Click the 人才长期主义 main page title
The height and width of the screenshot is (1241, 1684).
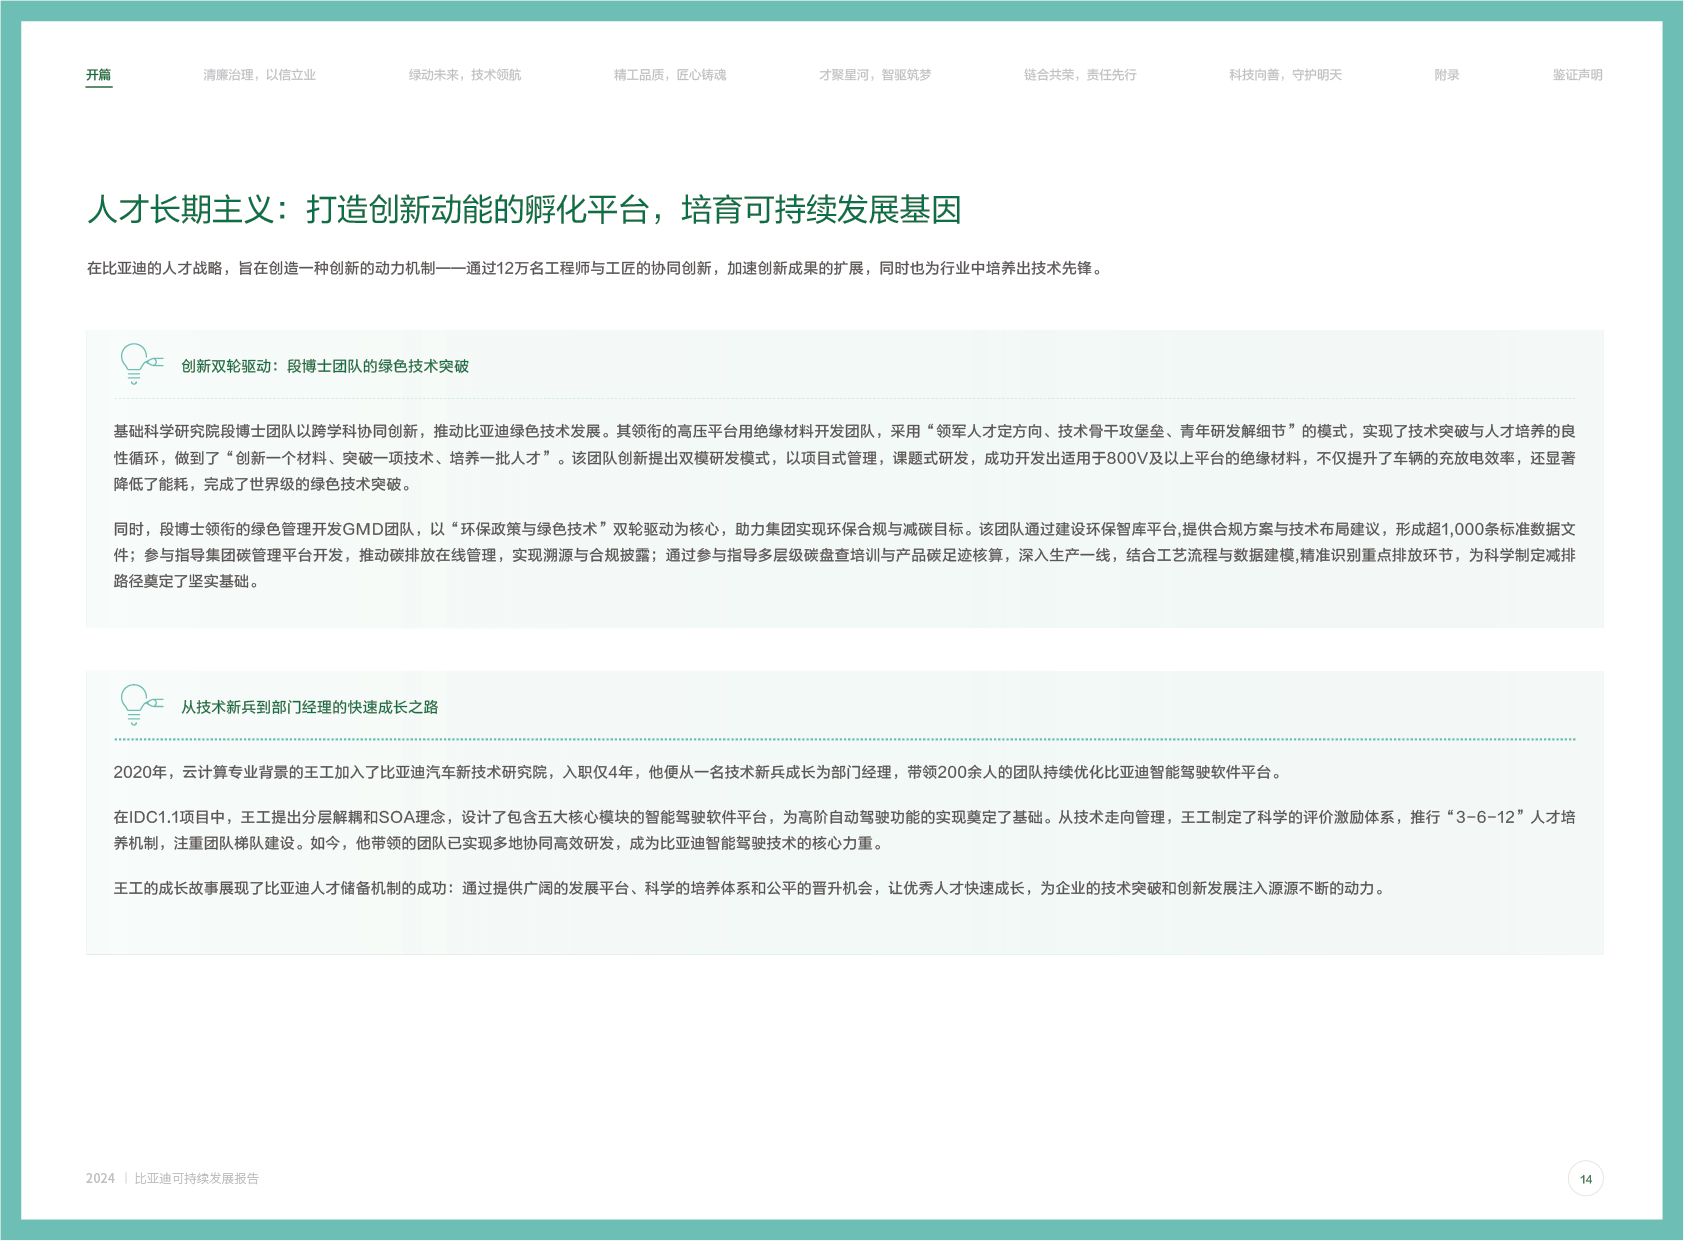click(x=523, y=210)
